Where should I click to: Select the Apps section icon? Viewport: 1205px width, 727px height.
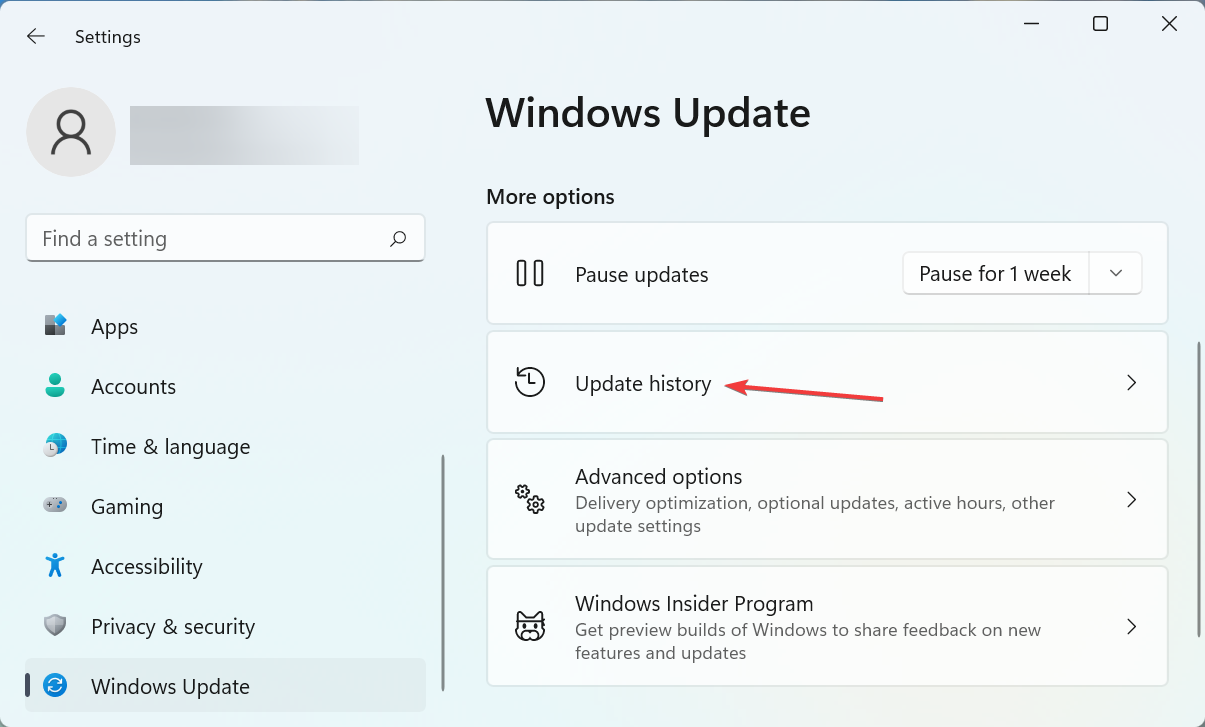tap(54, 326)
